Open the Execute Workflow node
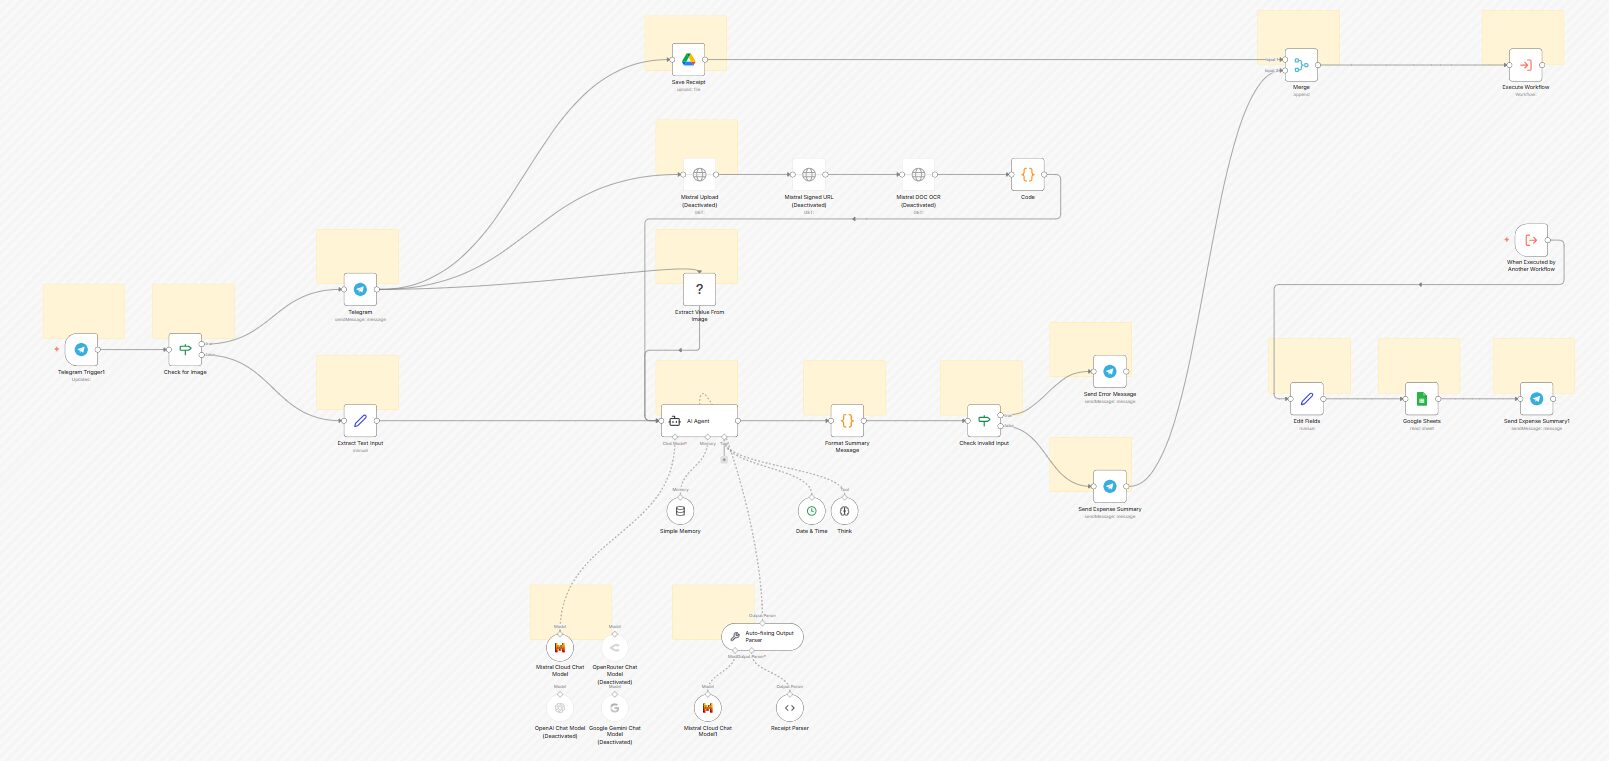Screen dimensions: 1609x761 1525,65
